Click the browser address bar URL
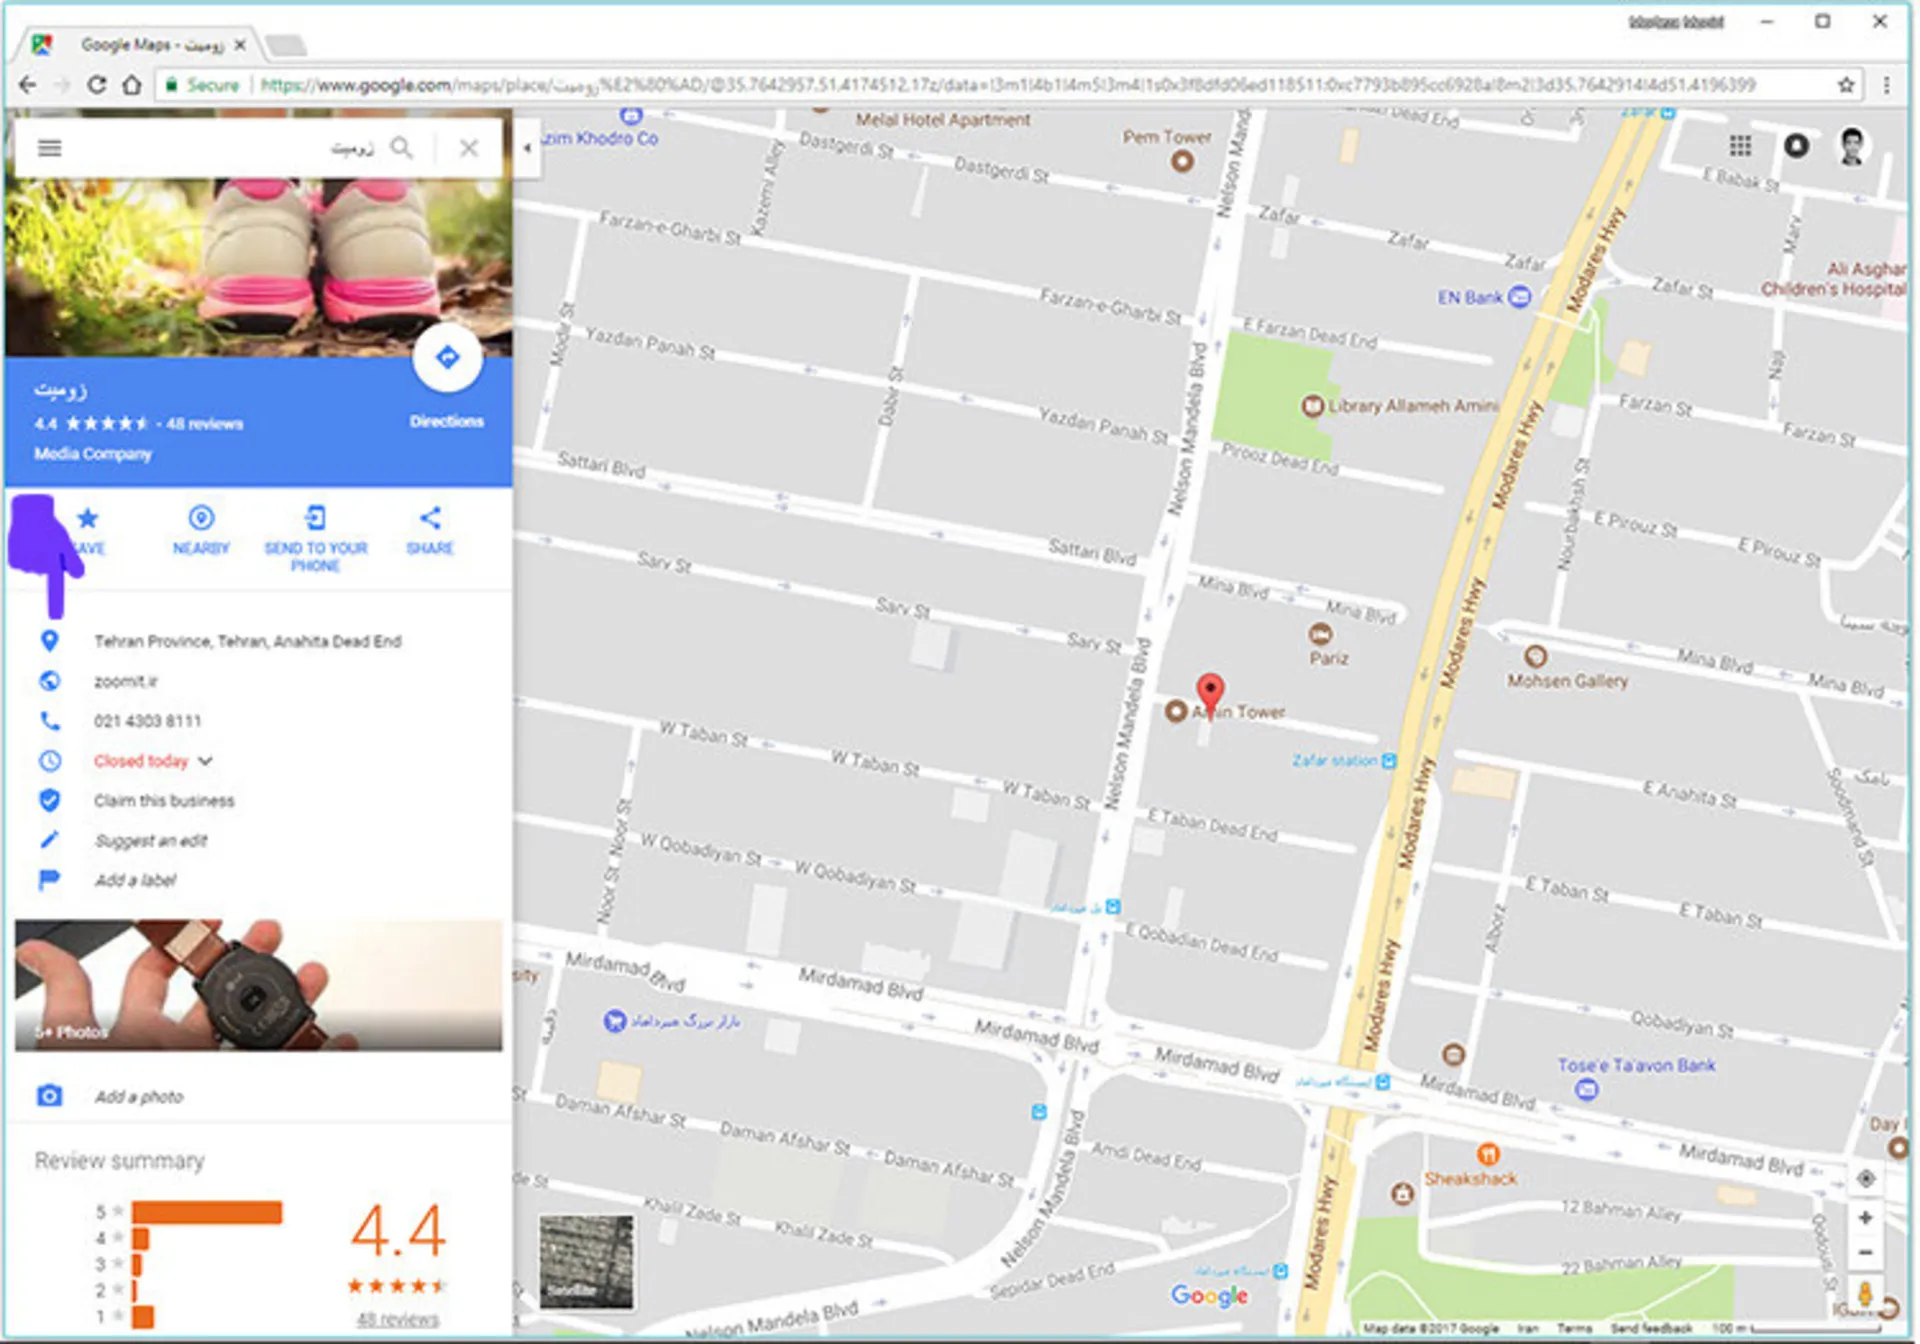Image resolution: width=1920 pixels, height=1344 pixels. point(1007,85)
